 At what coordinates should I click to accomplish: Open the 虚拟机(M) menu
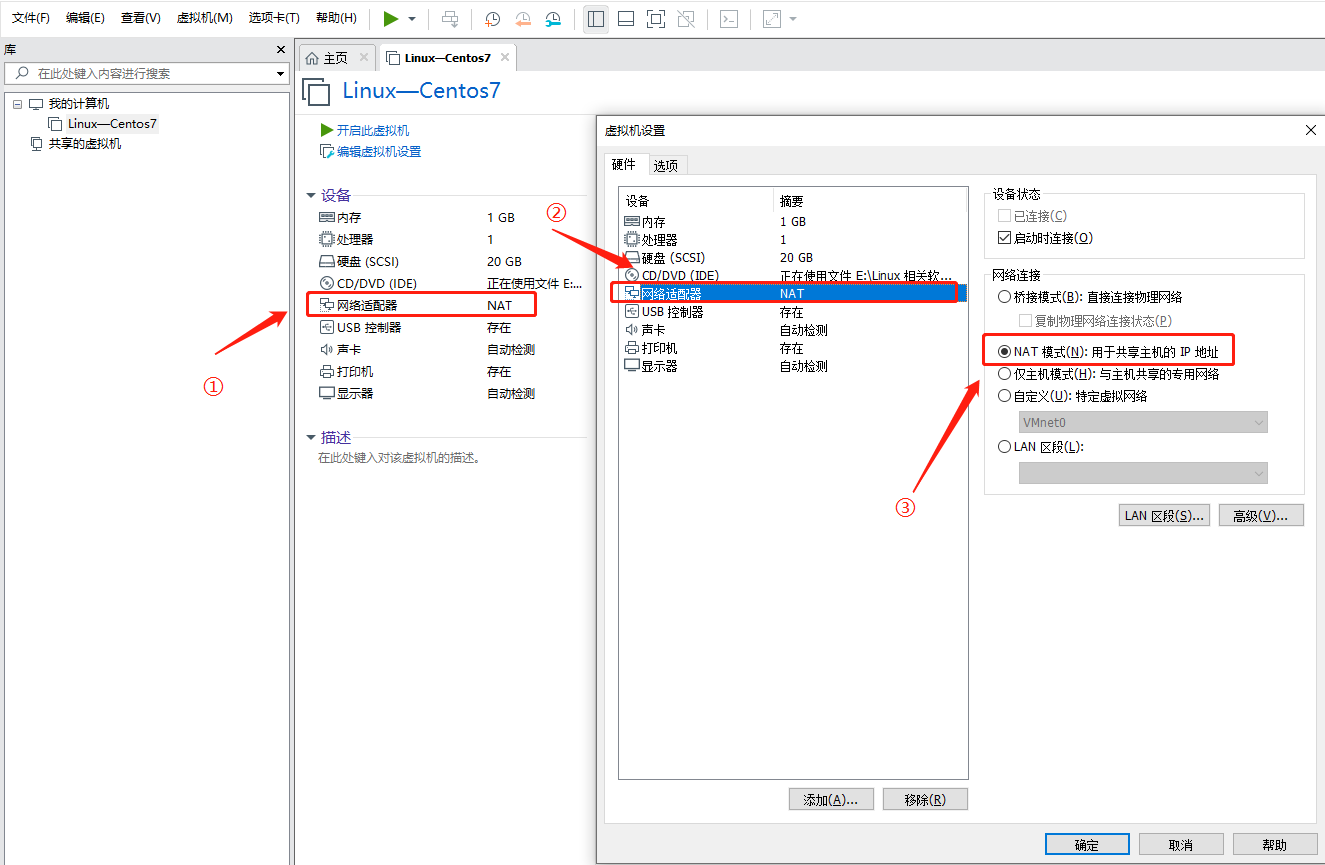205,18
